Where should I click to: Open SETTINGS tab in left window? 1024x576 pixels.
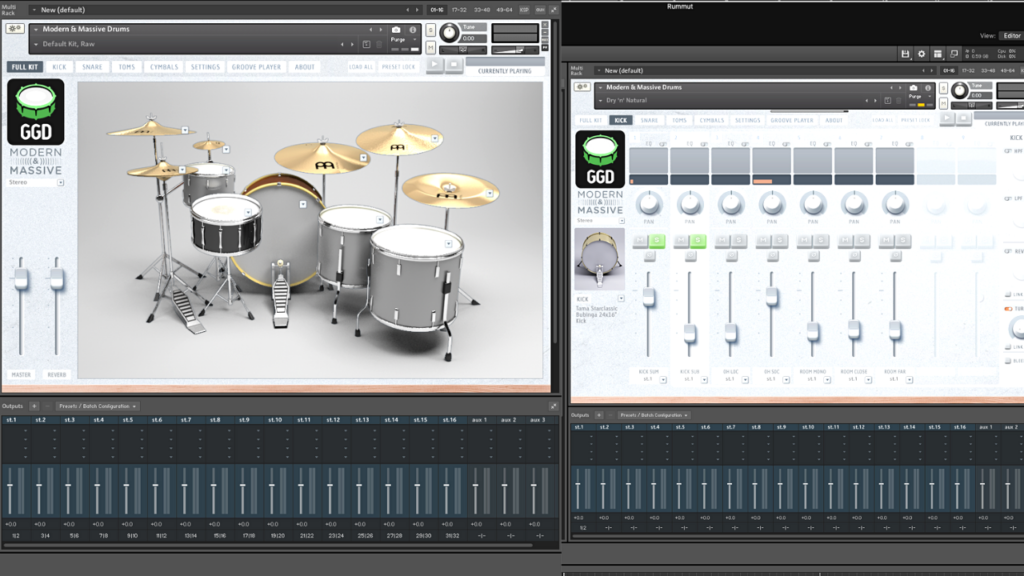(x=205, y=67)
